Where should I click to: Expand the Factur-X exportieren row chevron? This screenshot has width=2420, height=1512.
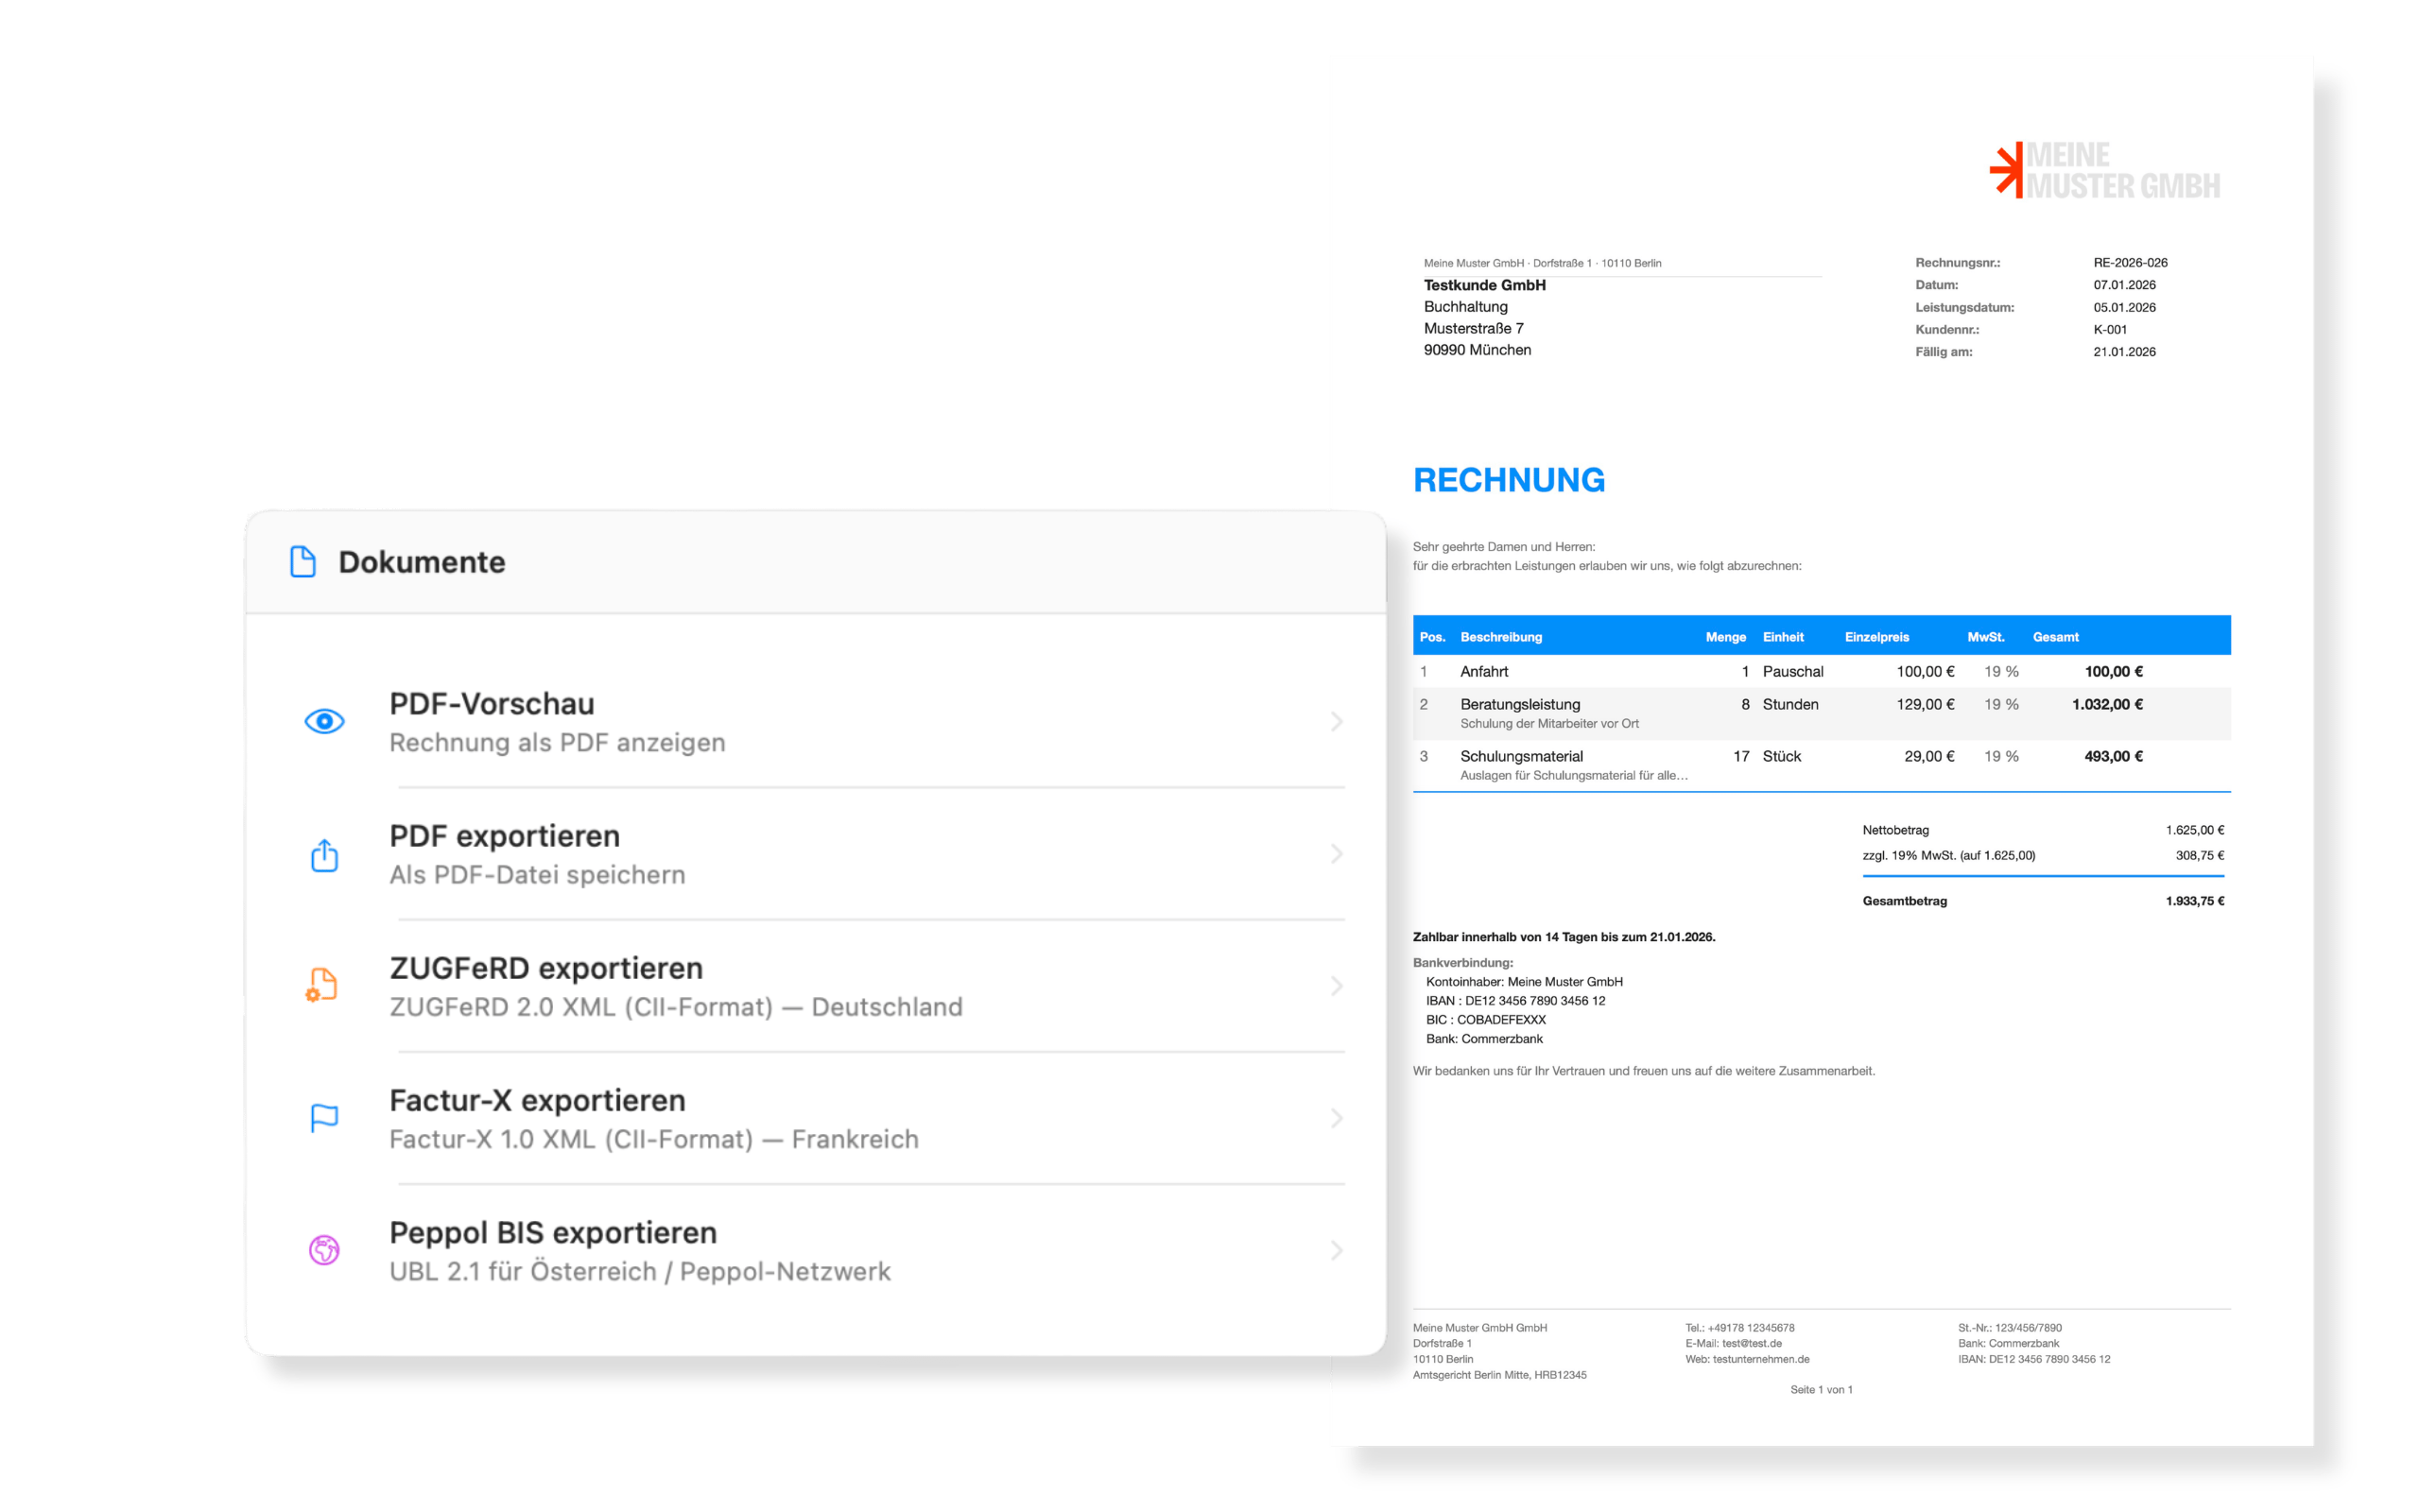(1338, 1118)
